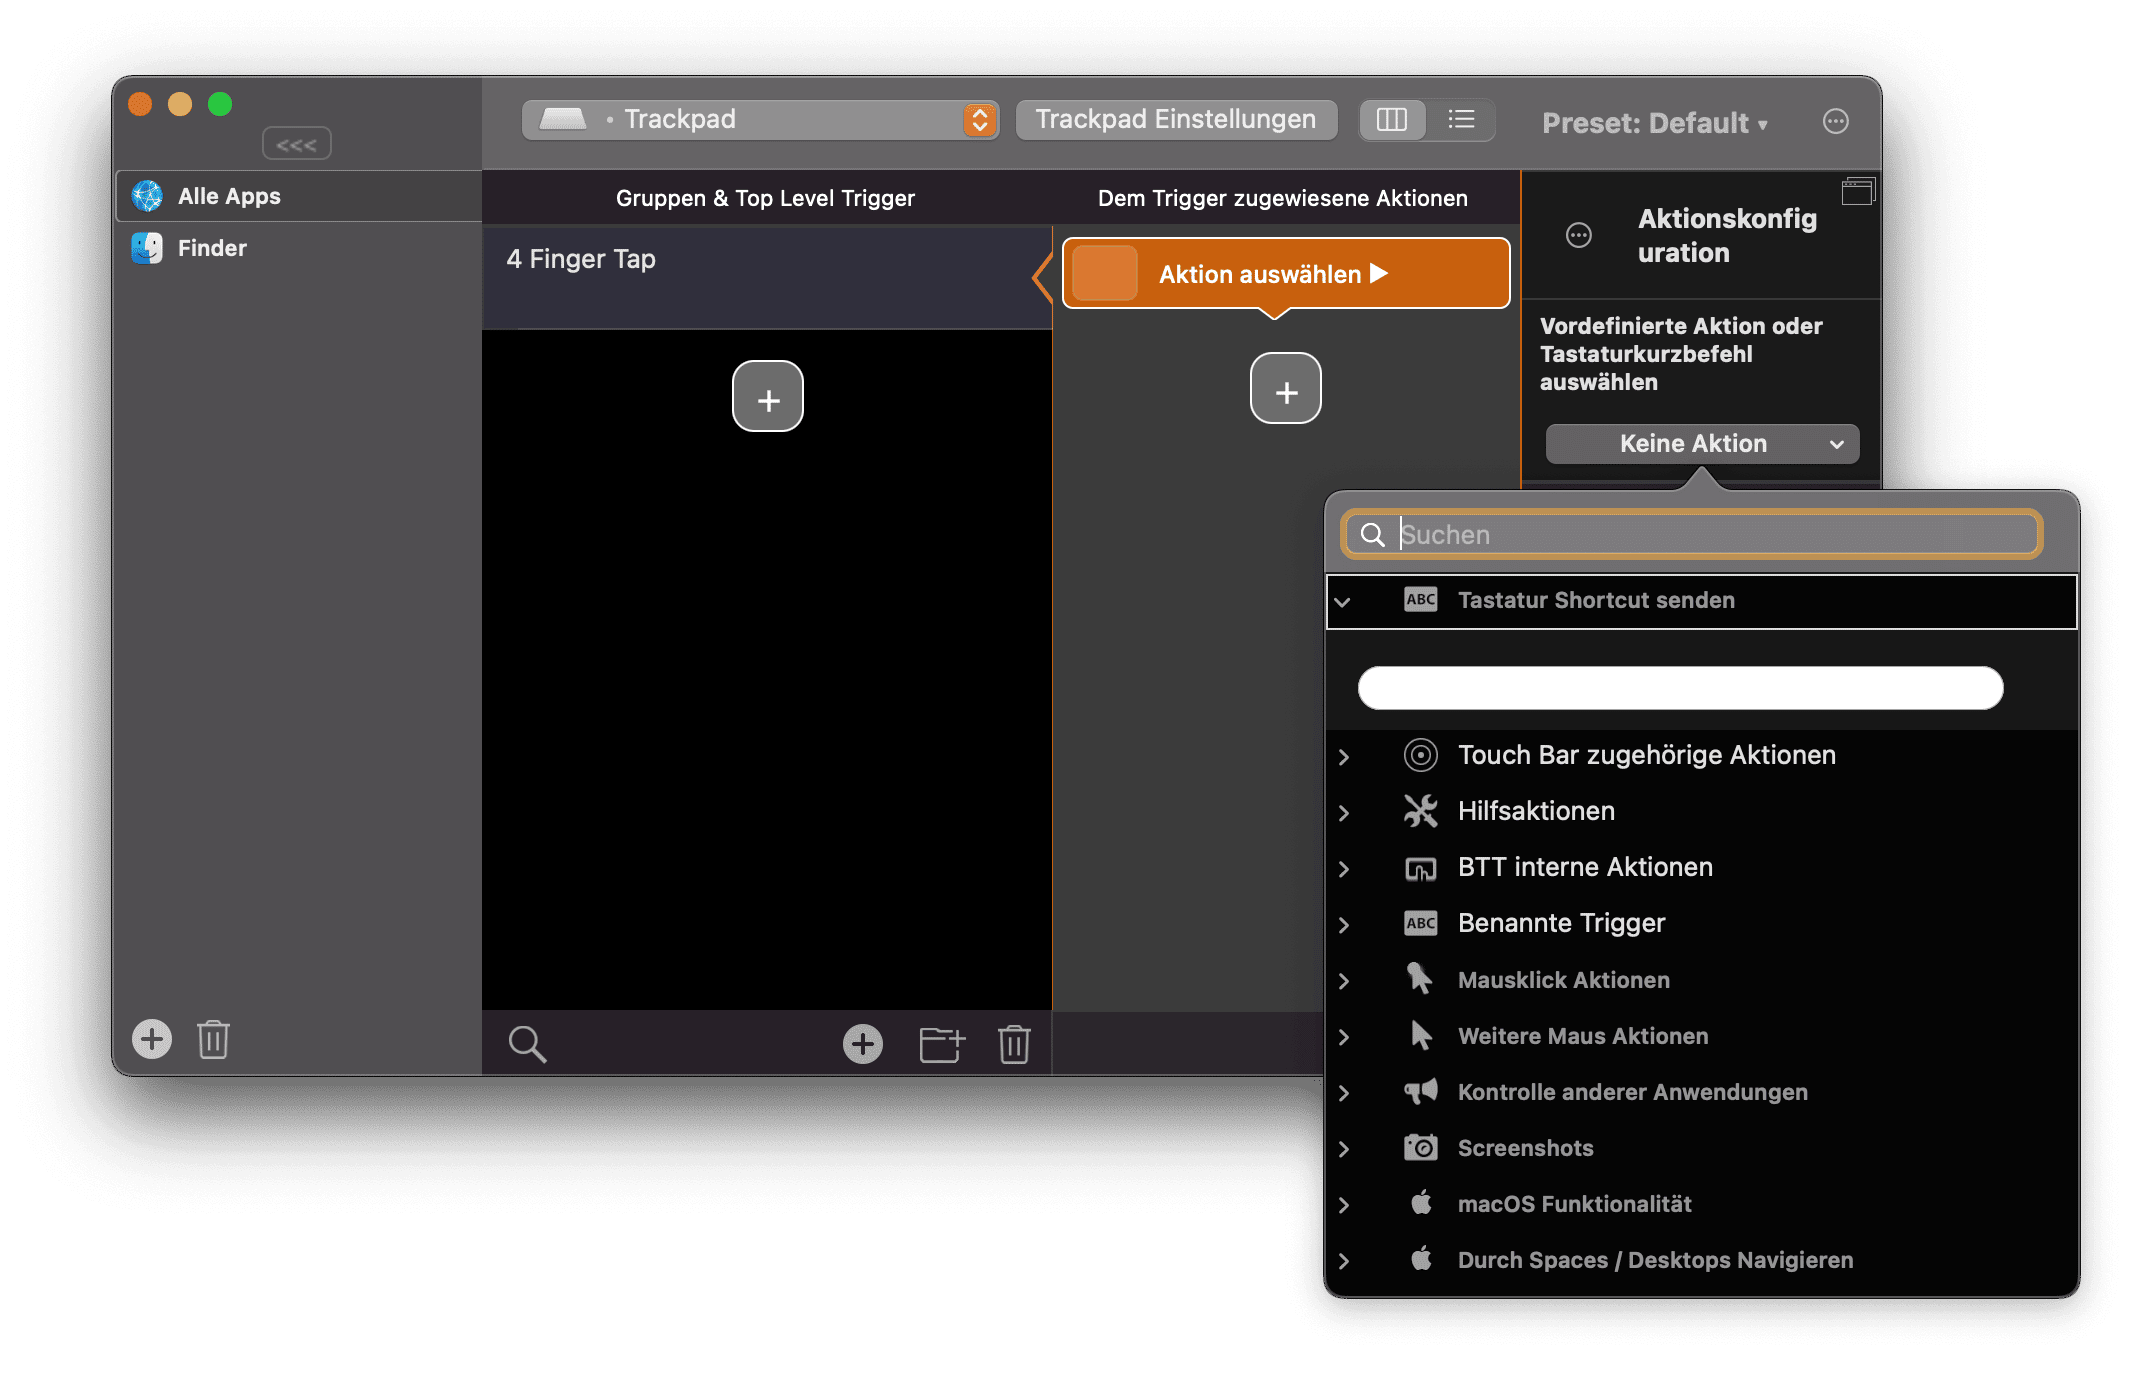Open the Keine Aktion dropdown
This screenshot has width=2152, height=1378.
point(1702,444)
